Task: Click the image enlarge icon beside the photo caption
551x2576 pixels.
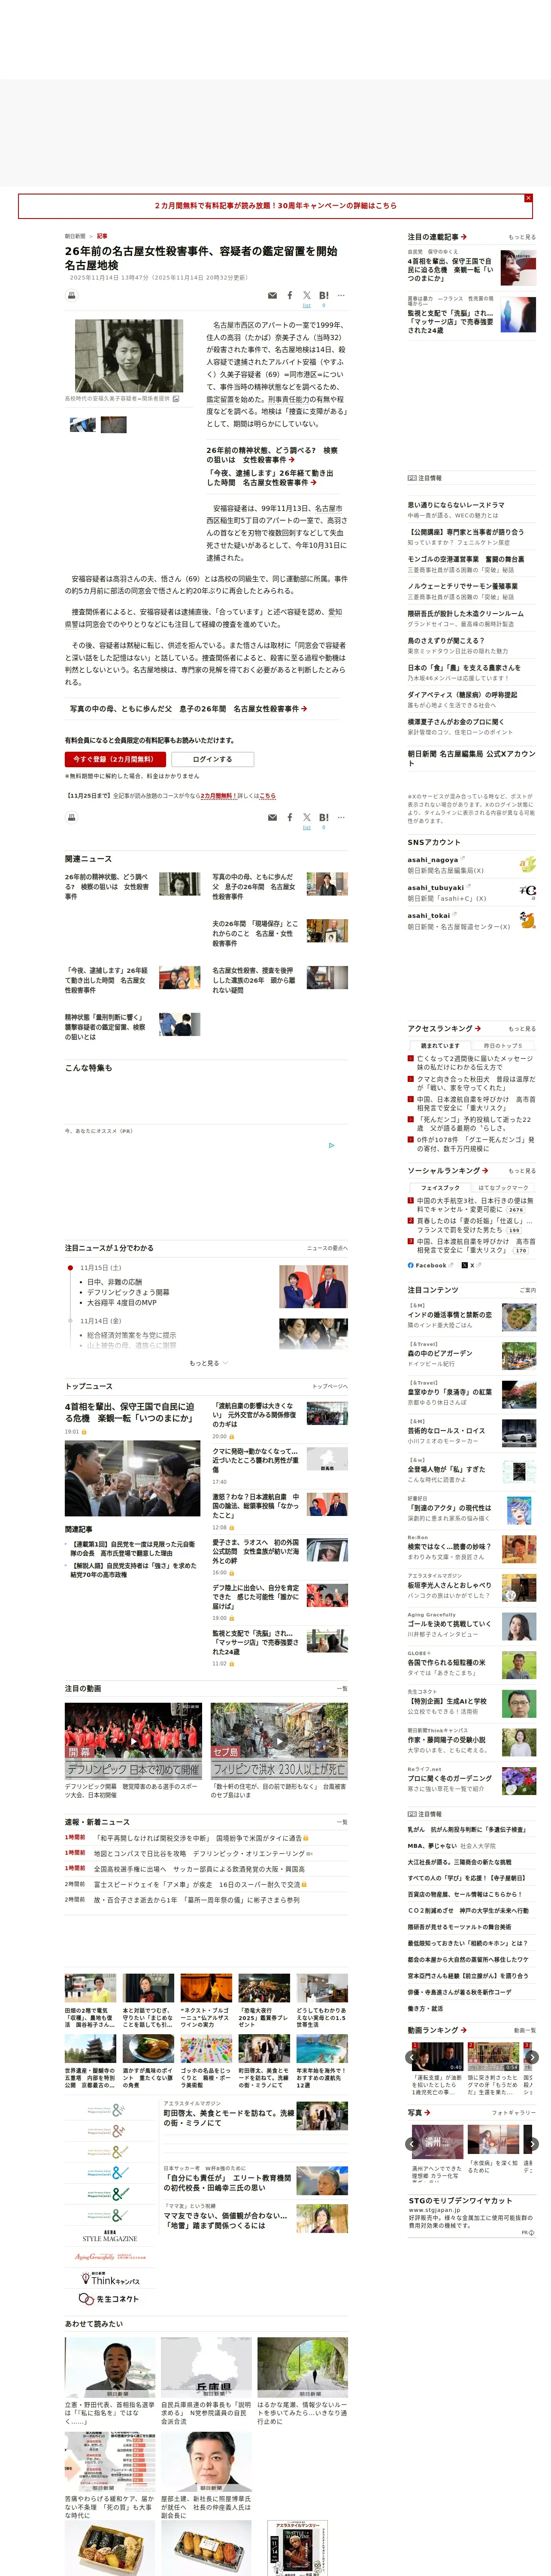Action: pyautogui.click(x=176, y=399)
